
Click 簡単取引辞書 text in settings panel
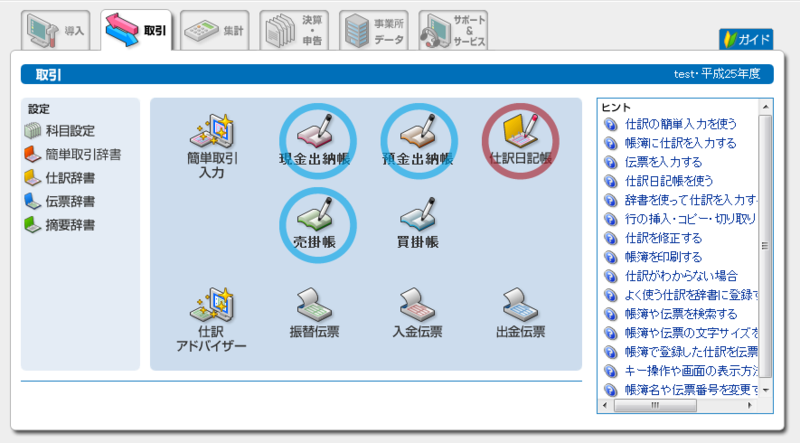pos(83,155)
